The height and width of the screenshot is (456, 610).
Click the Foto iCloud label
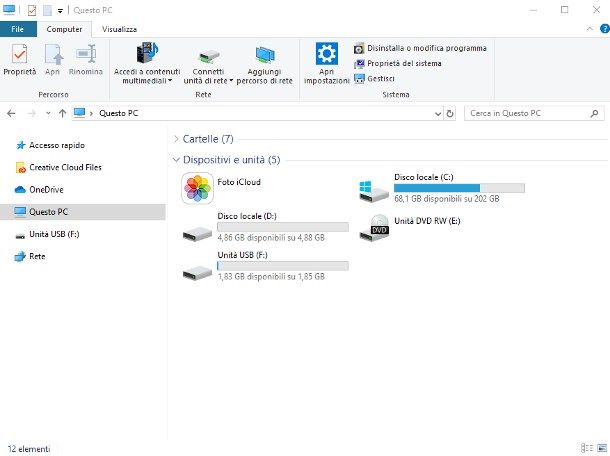tap(239, 182)
